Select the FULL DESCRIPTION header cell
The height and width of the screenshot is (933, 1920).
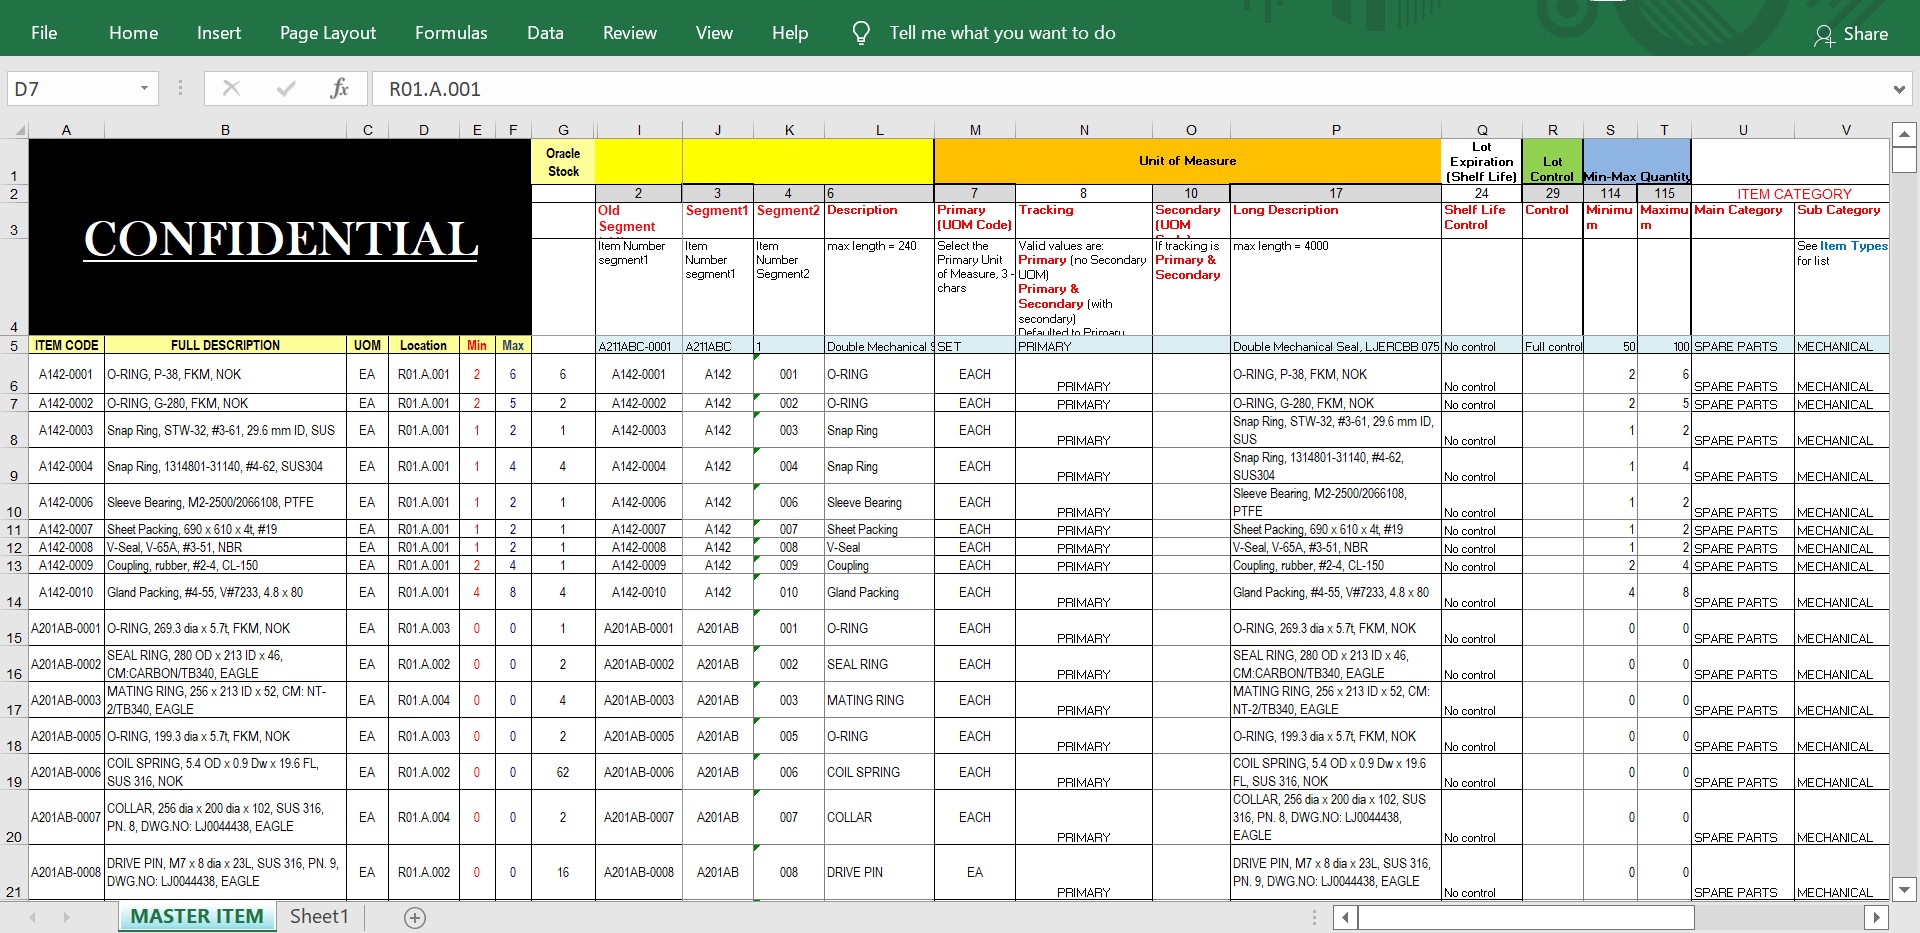(x=225, y=345)
